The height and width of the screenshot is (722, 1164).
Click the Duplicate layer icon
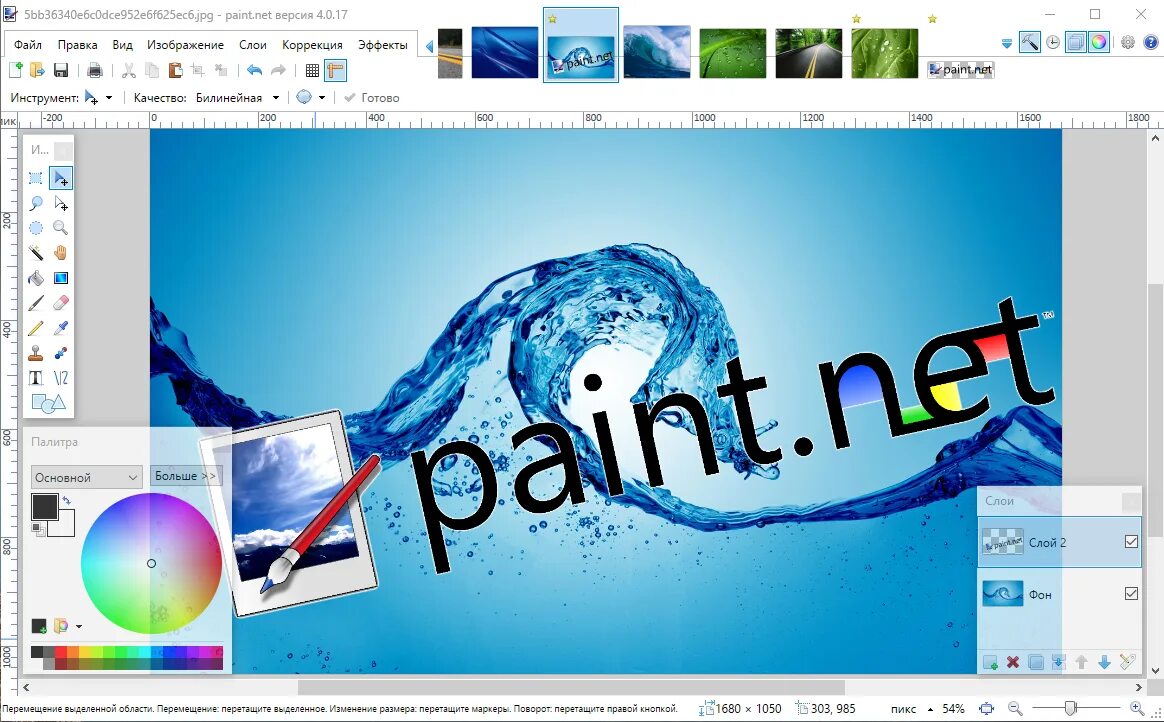[1036, 662]
